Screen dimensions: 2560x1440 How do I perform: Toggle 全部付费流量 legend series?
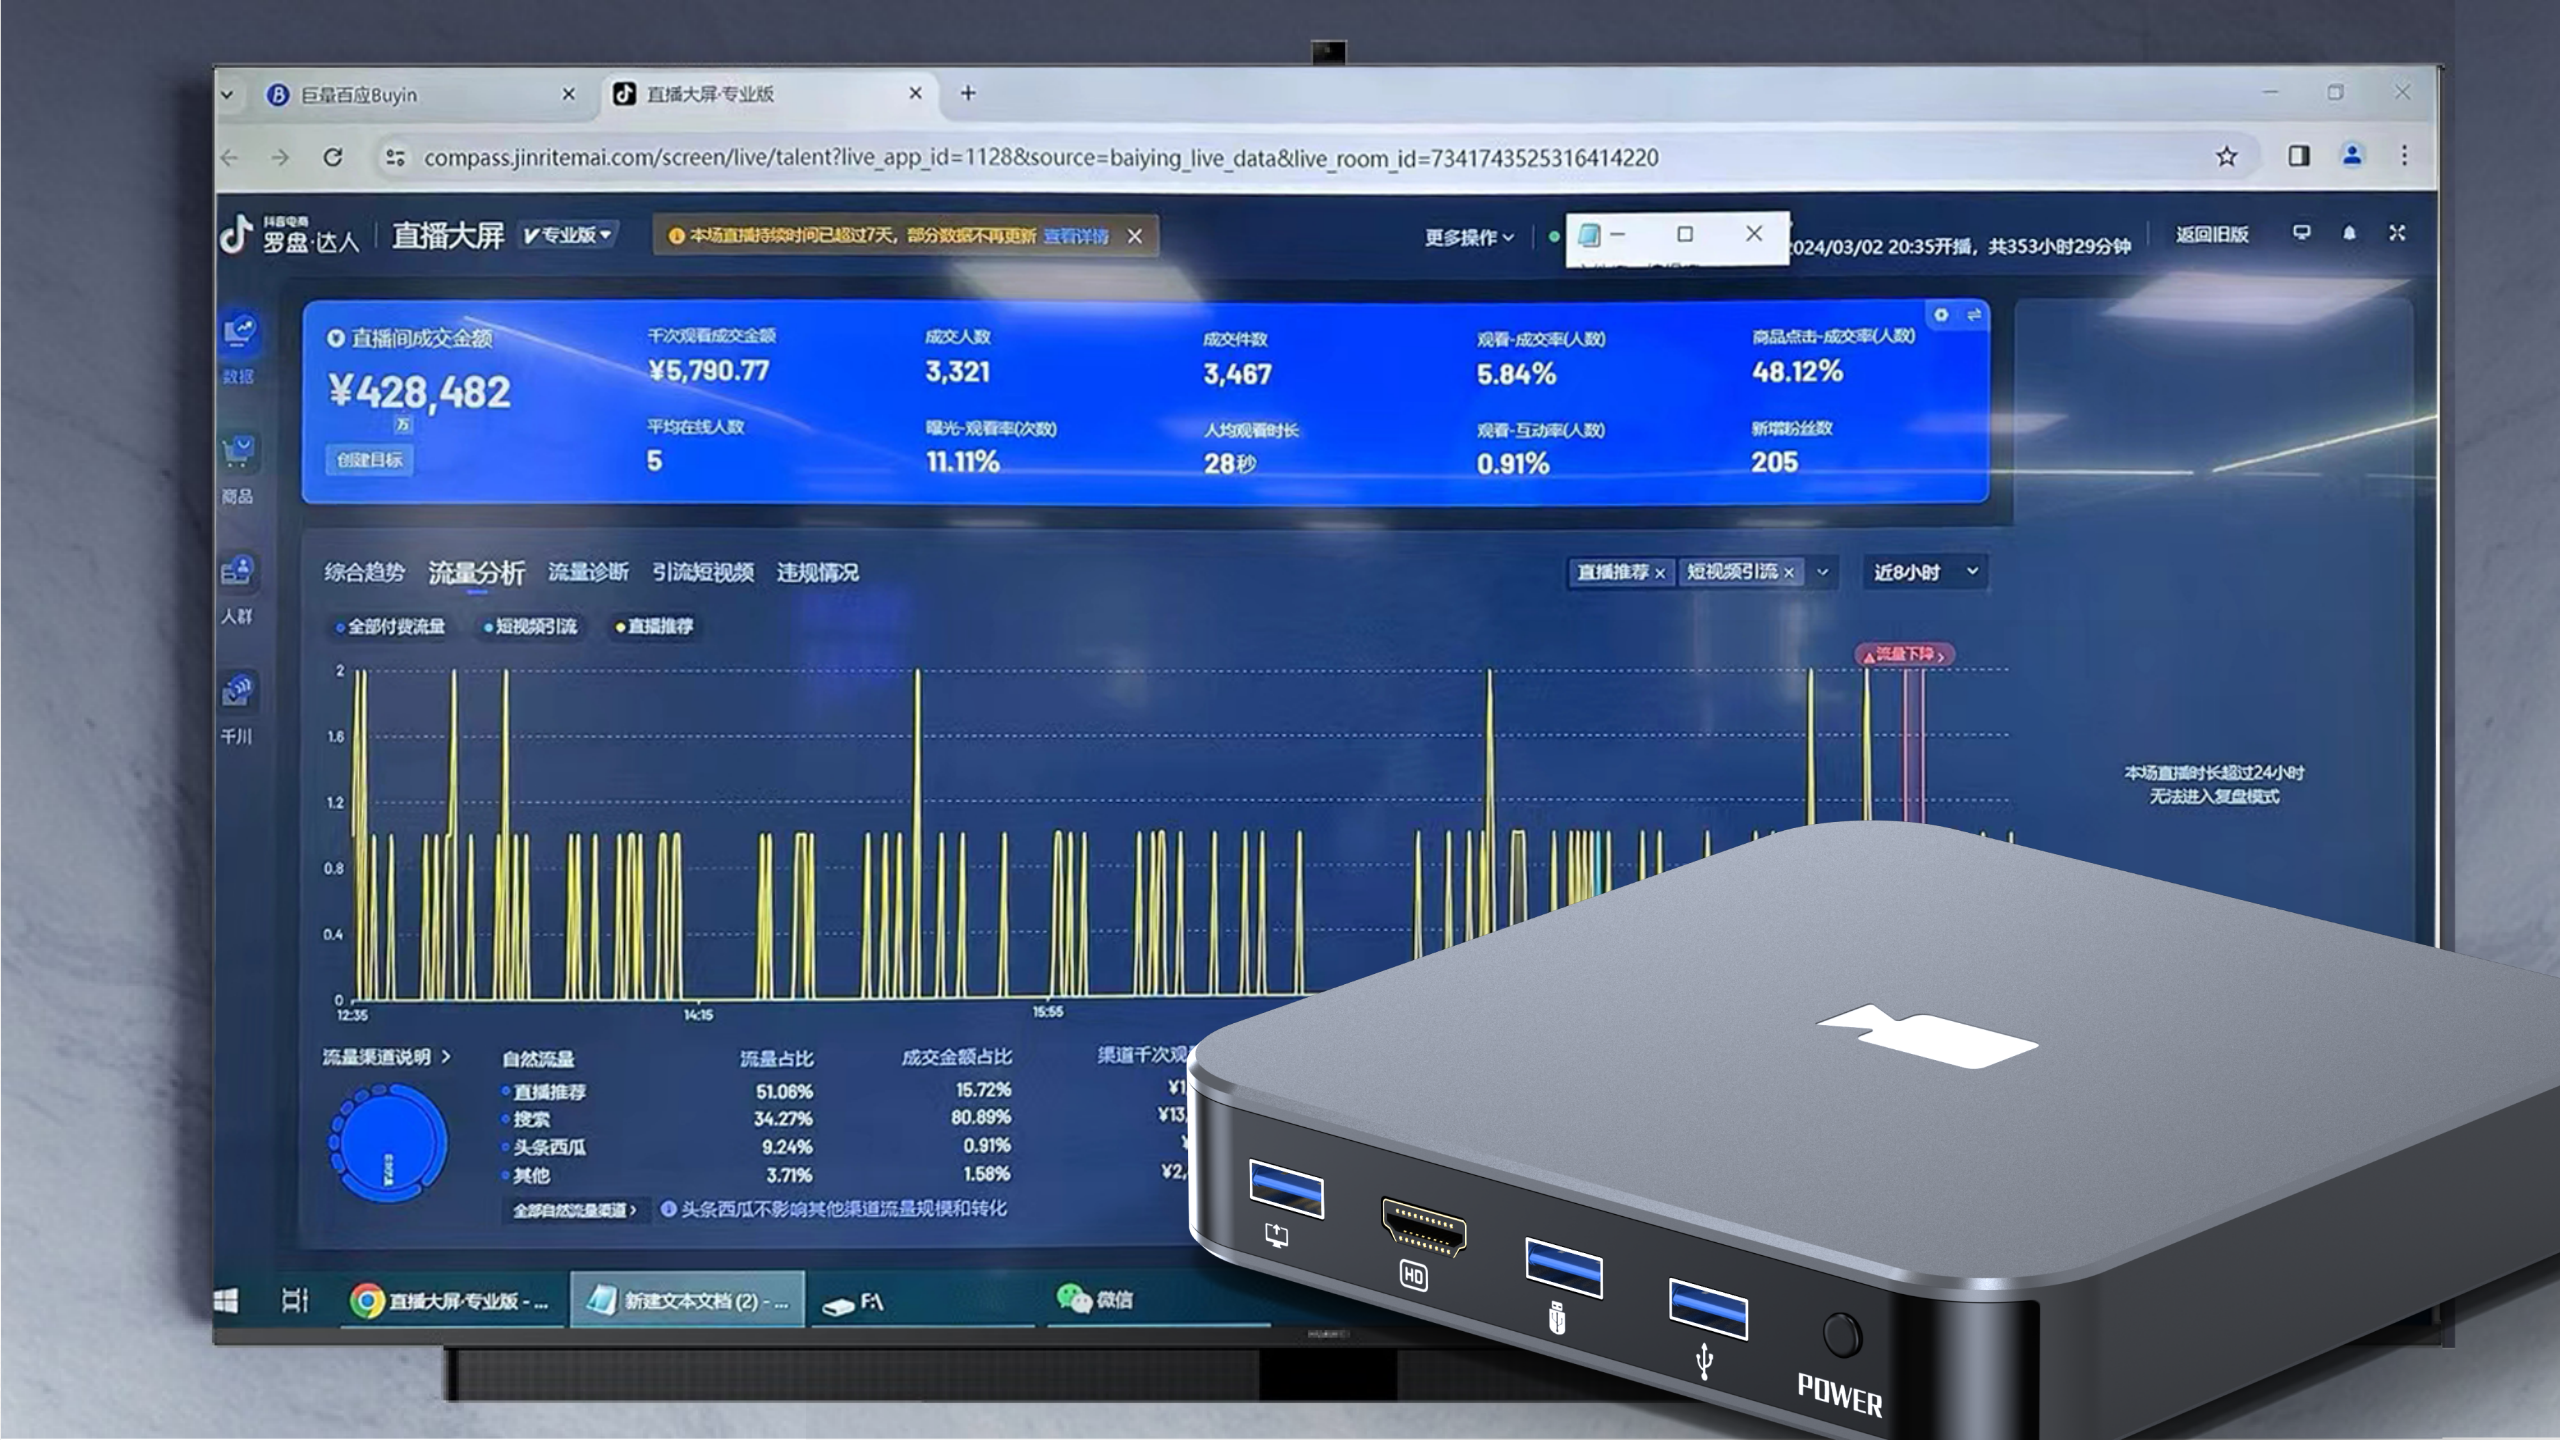[391, 627]
